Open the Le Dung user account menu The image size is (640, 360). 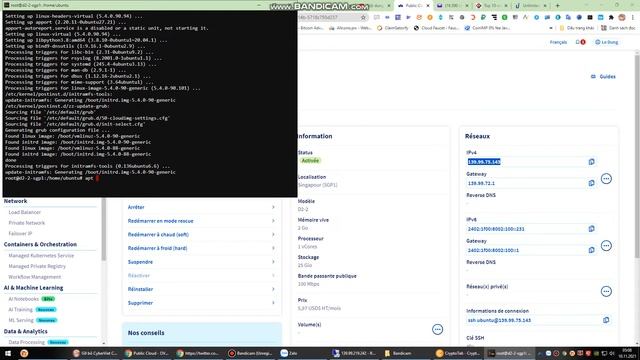pos(607,42)
